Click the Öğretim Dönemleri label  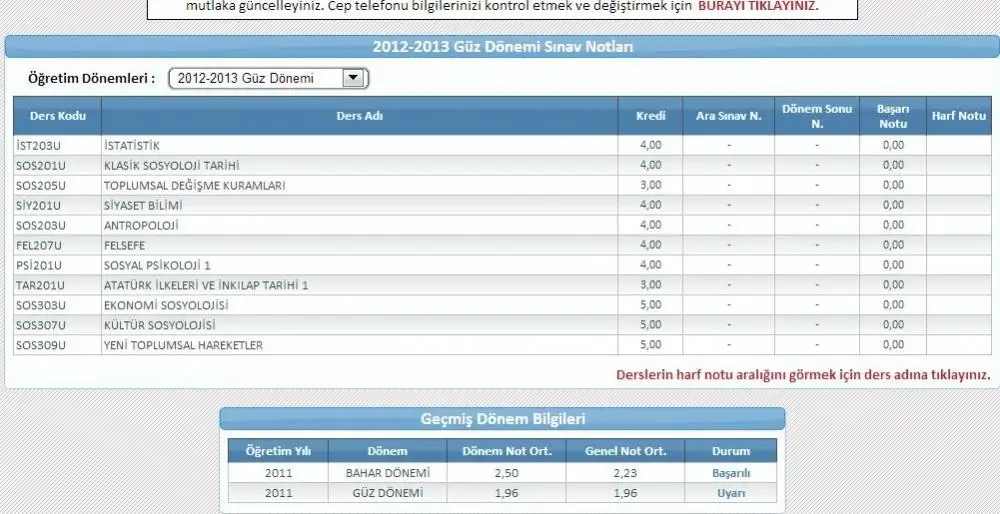click(91, 78)
